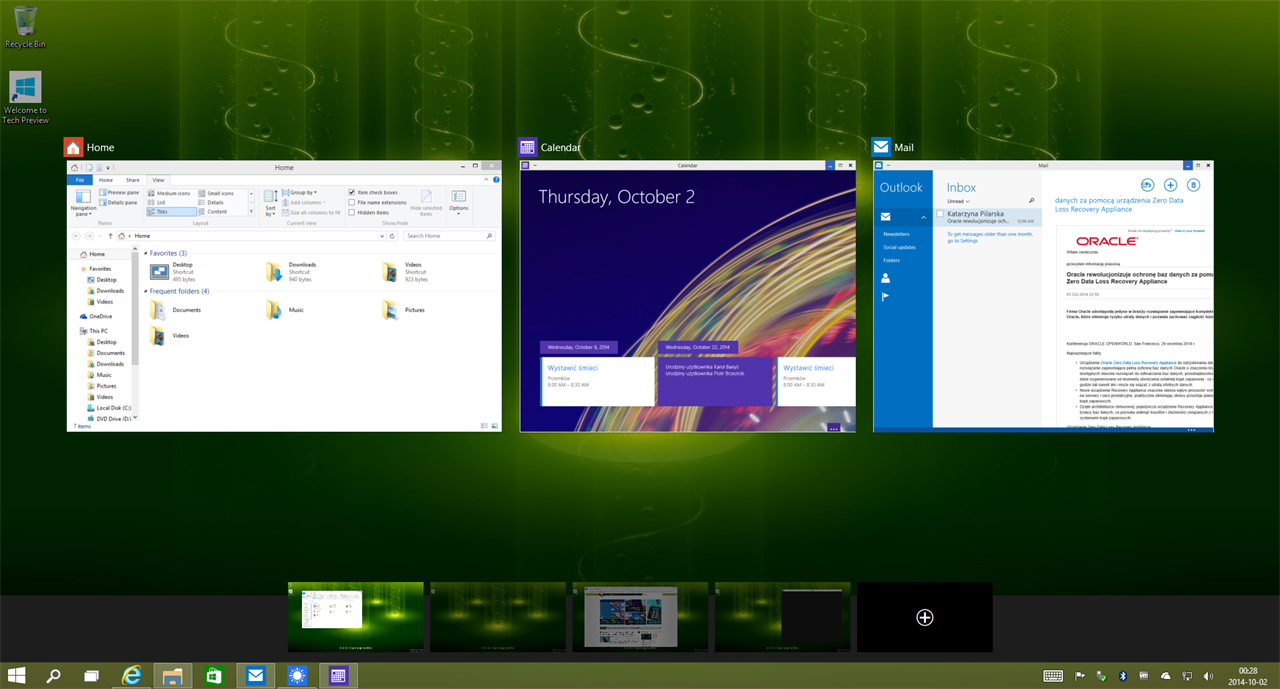Open the Group by dropdown
The height and width of the screenshot is (689, 1280).
(x=302, y=192)
